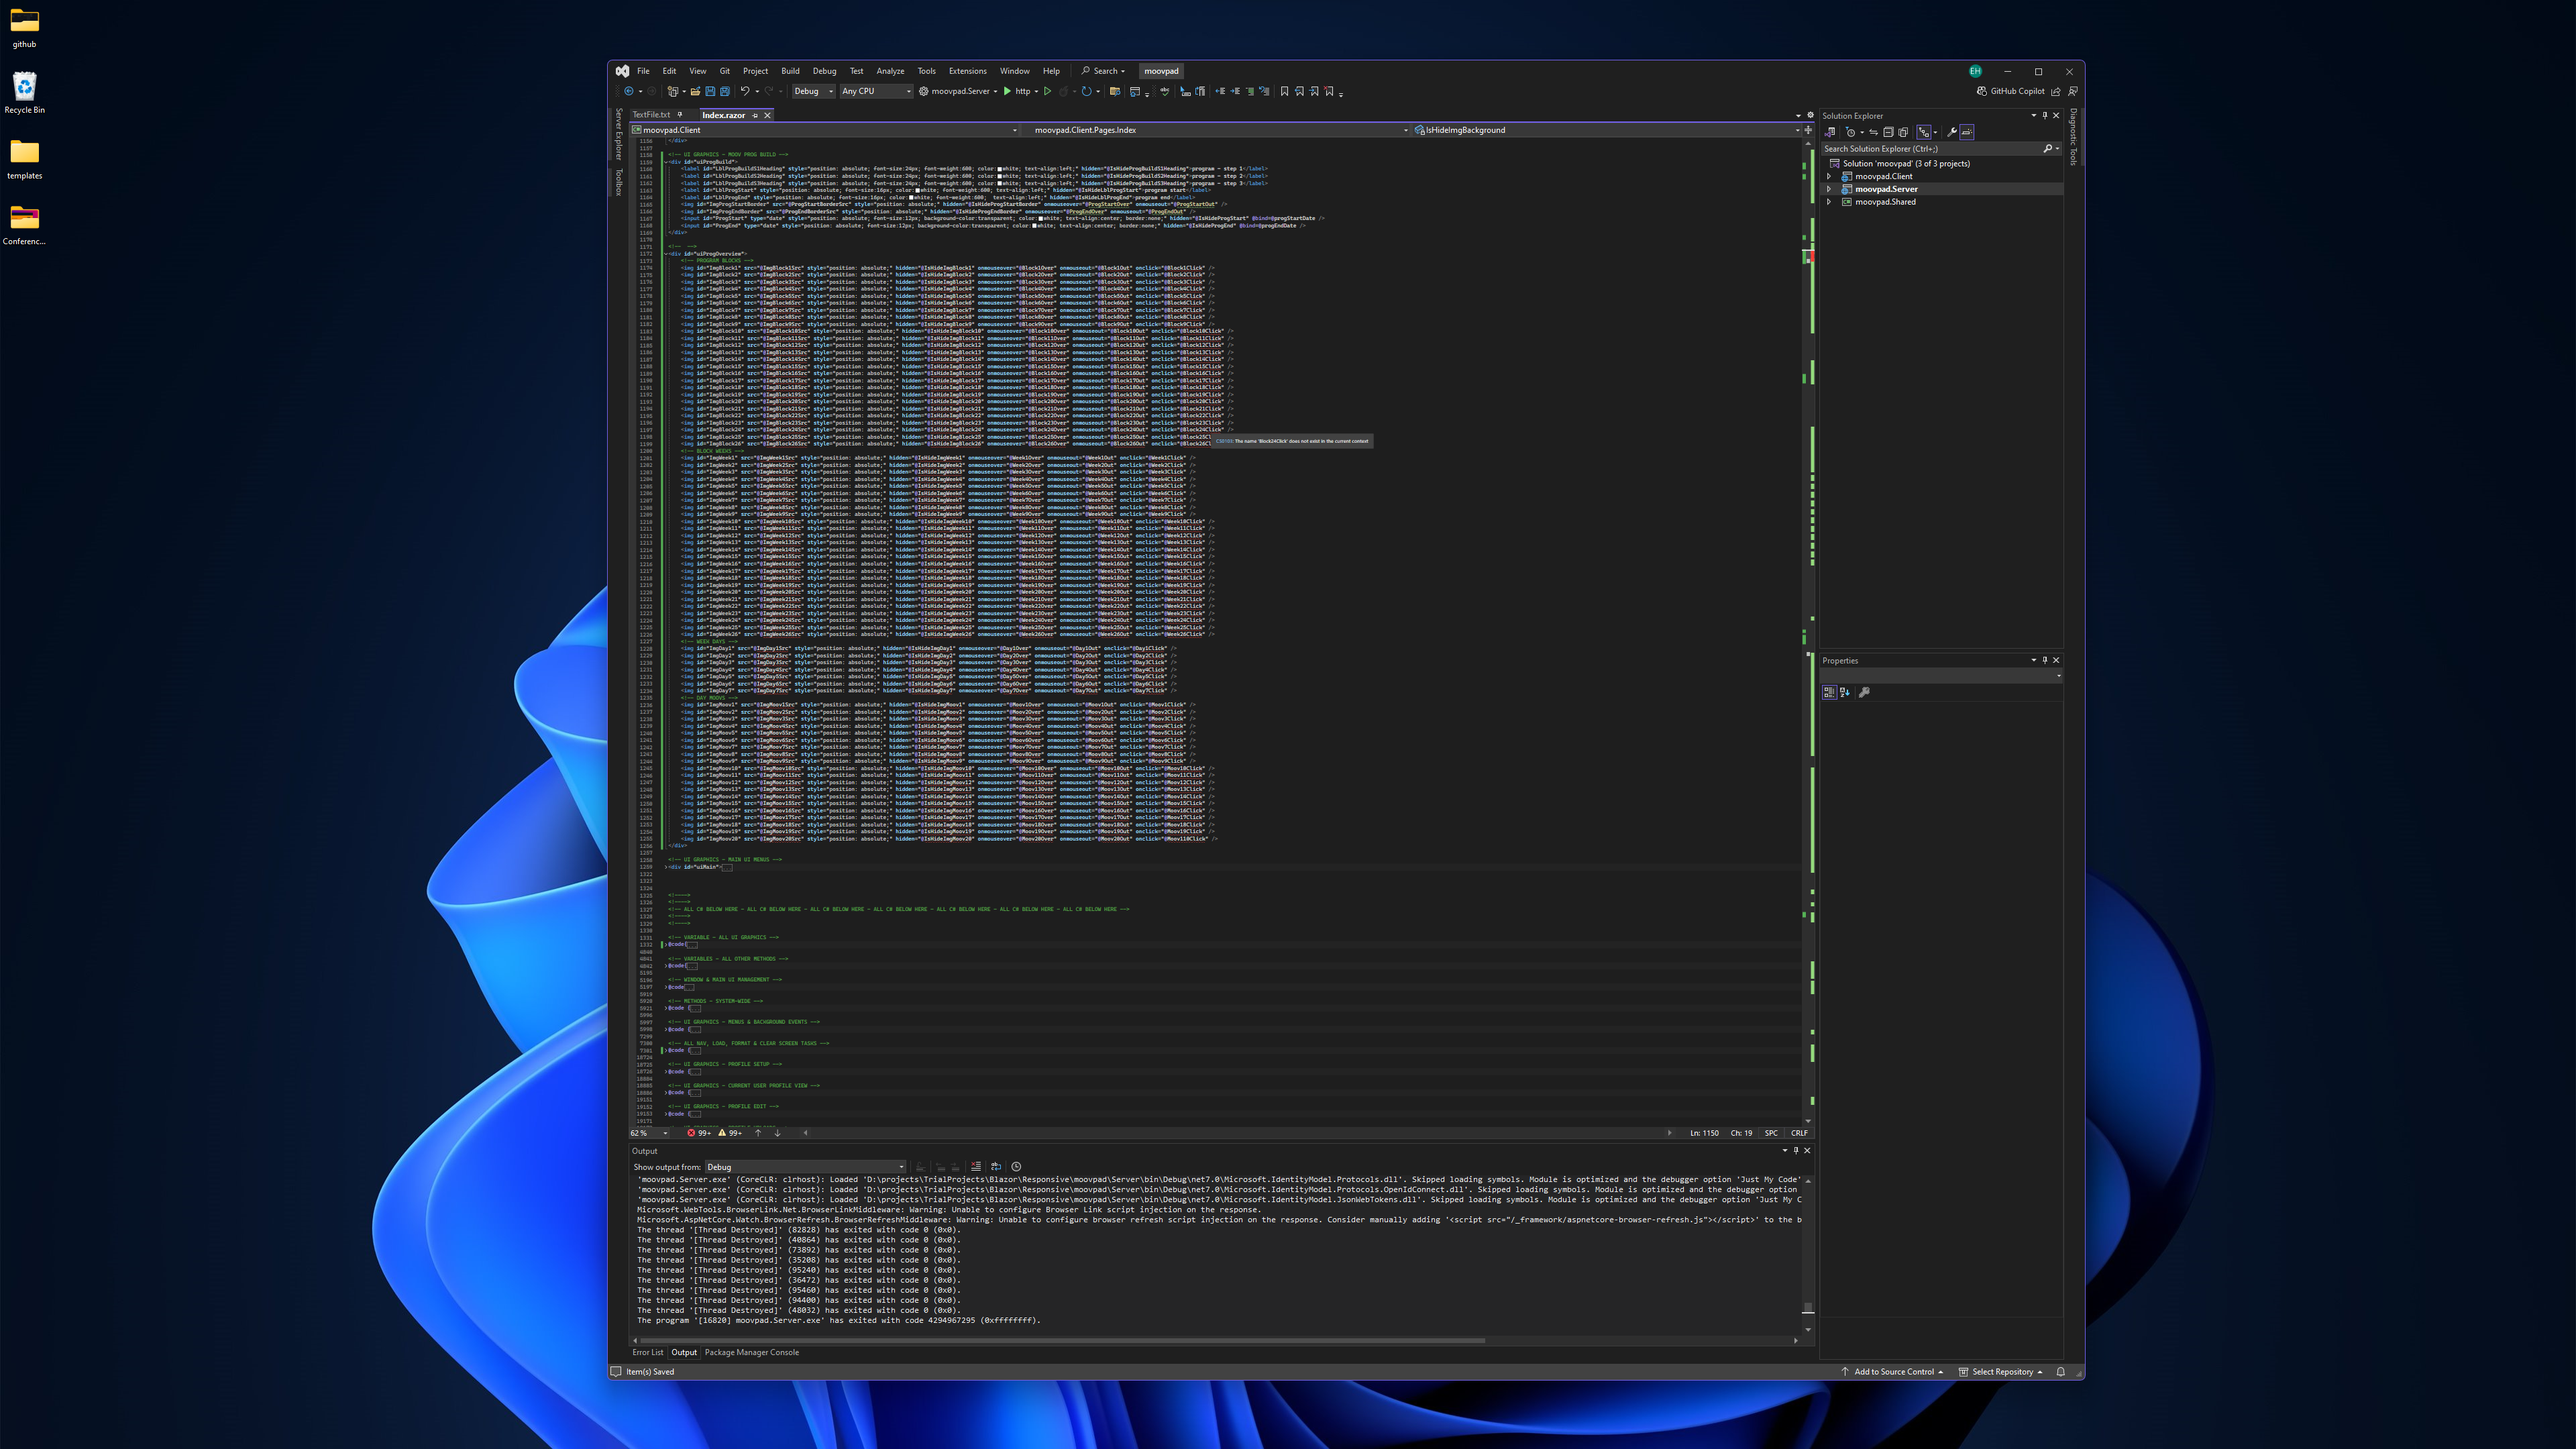Open the moovpad.Client project navigation dropdown
Viewport: 2576px width, 1449px height.
824,130
